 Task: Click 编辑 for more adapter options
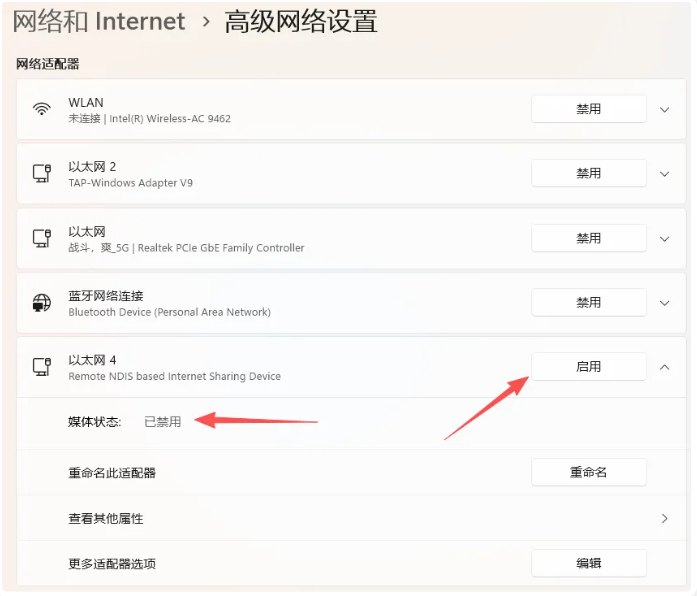589,563
